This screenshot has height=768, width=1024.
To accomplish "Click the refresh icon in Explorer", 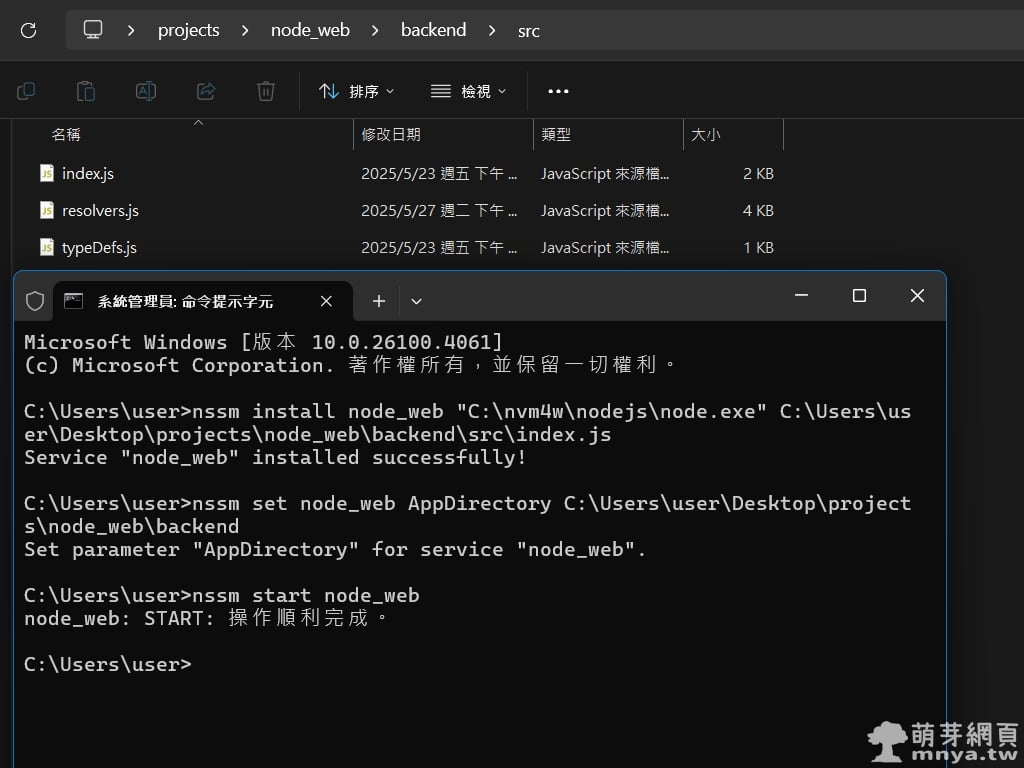I will 28,30.
